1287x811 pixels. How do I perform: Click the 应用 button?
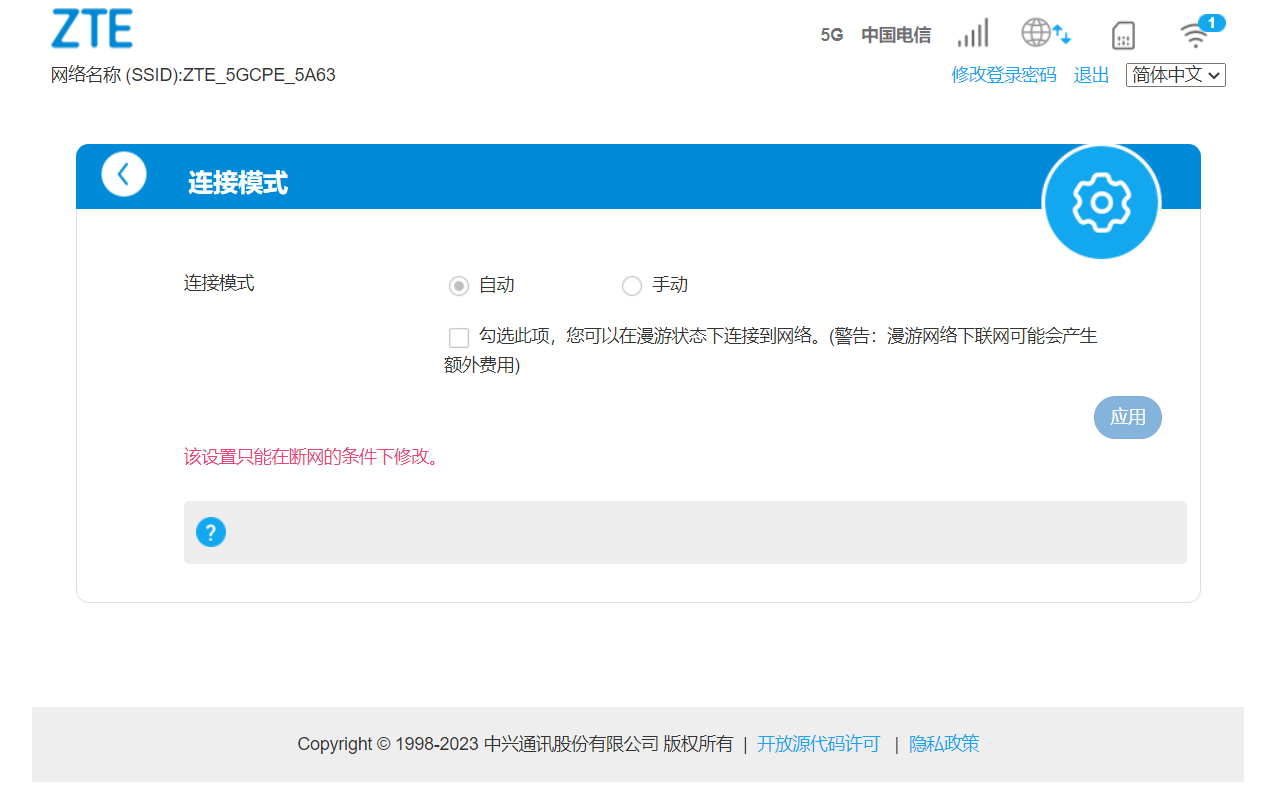pos(1127,417)
